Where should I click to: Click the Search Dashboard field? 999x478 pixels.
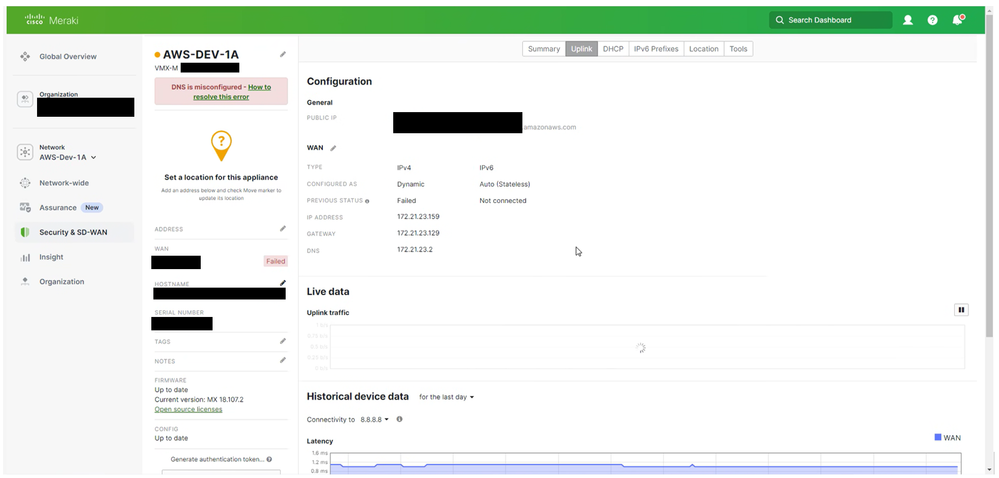(x=831, y=20)
